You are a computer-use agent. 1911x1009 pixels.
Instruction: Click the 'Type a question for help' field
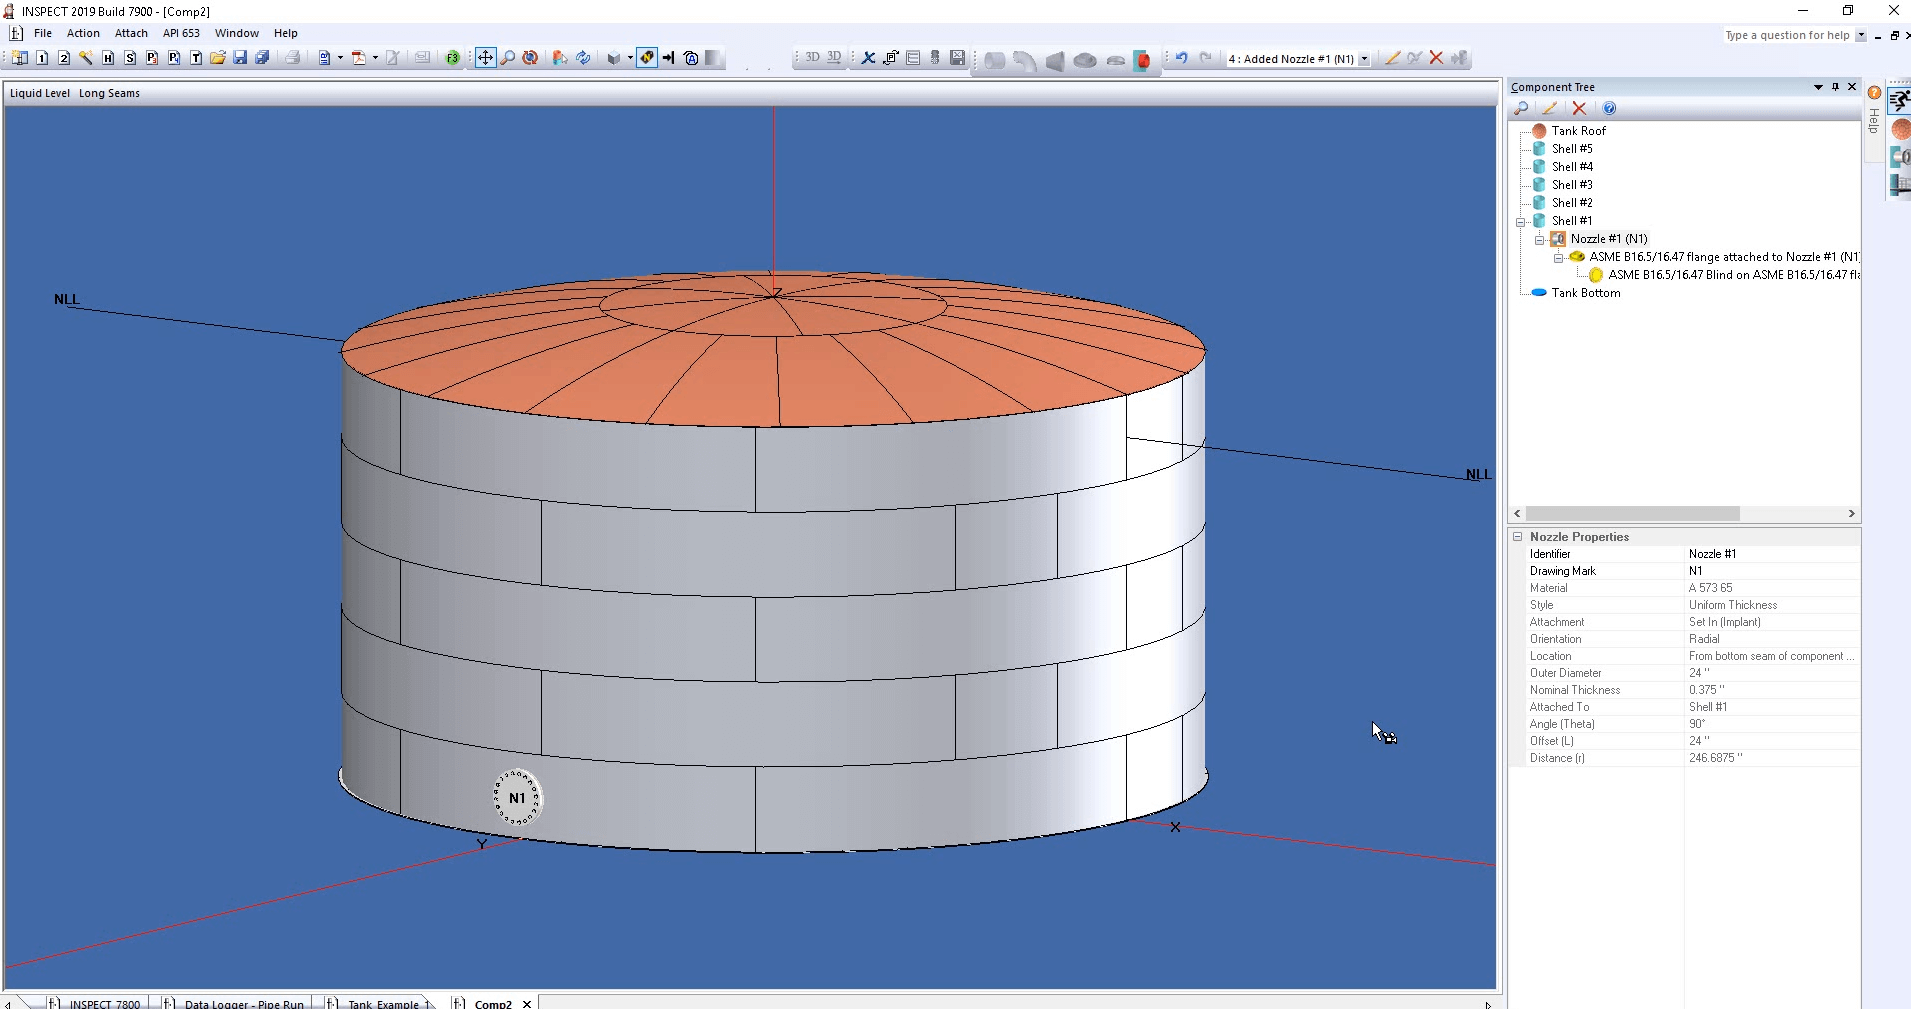1787,35
